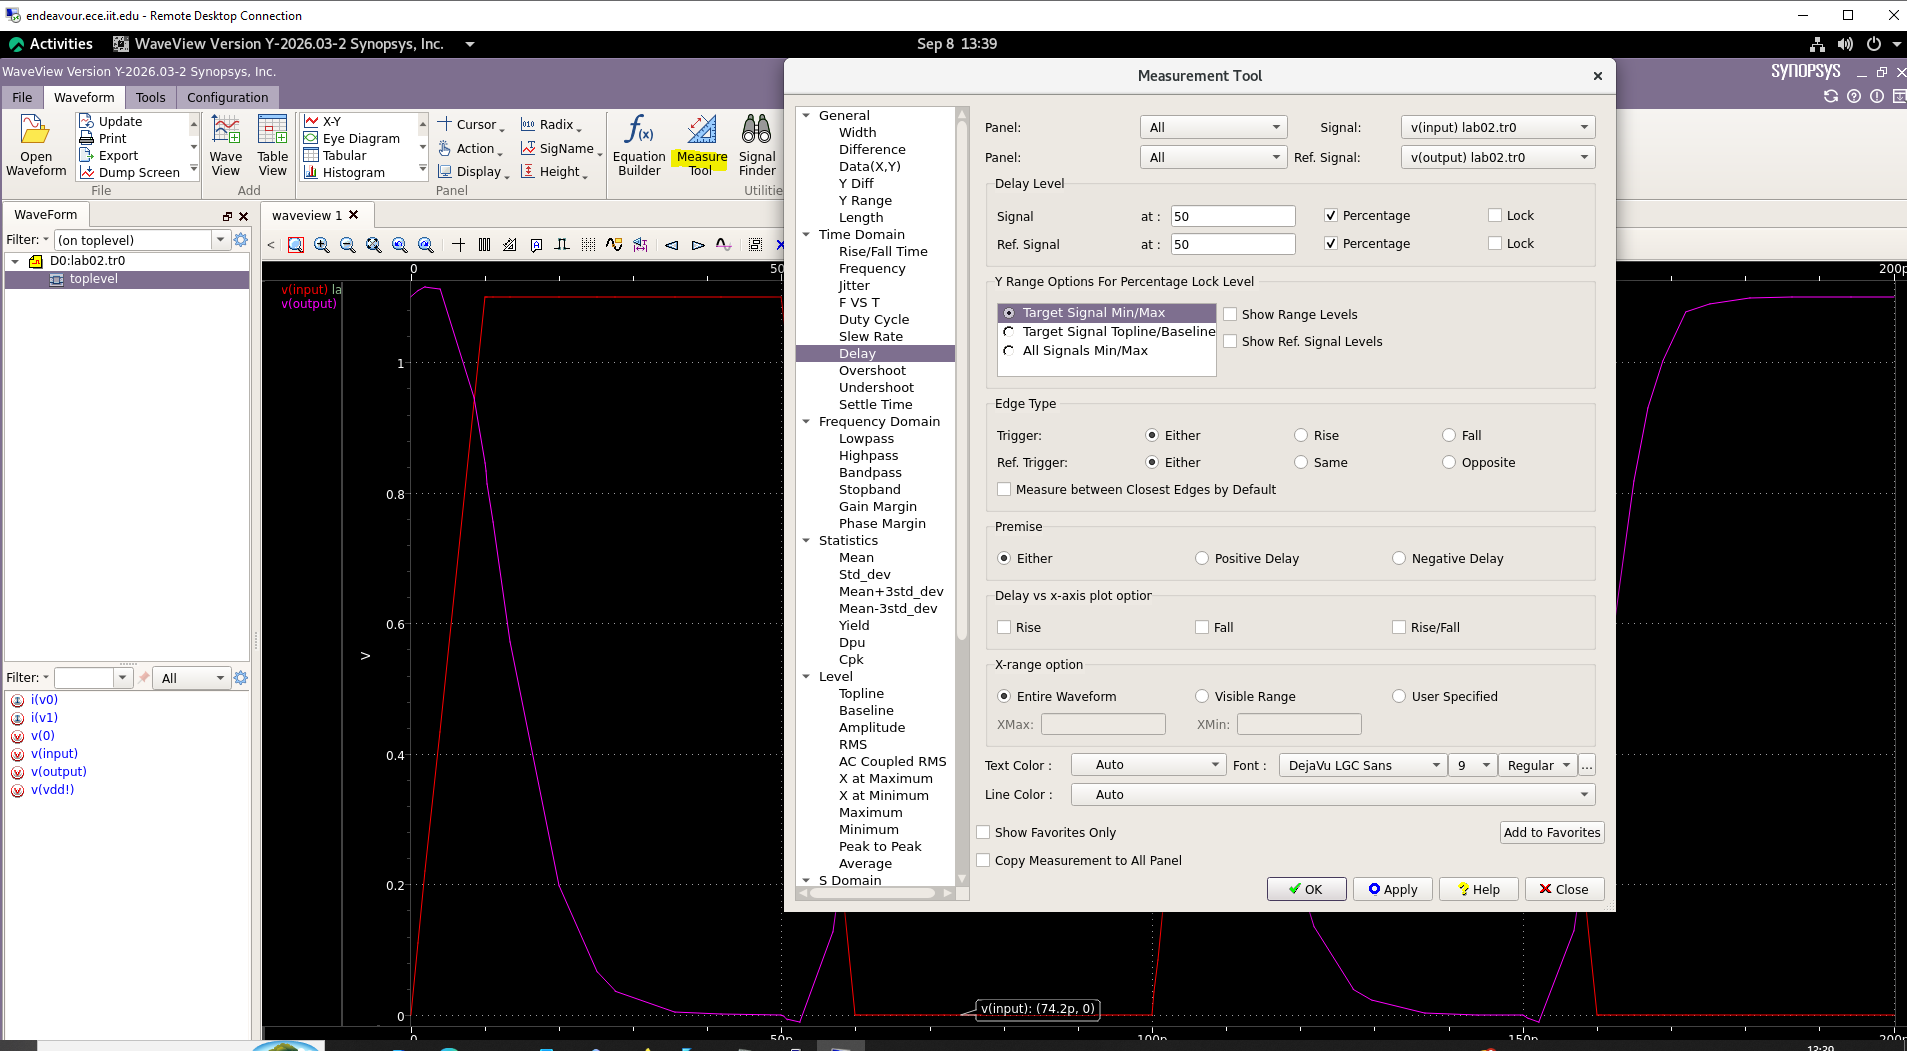
Task: Select Slew Rate measurement
Action: 870,336
